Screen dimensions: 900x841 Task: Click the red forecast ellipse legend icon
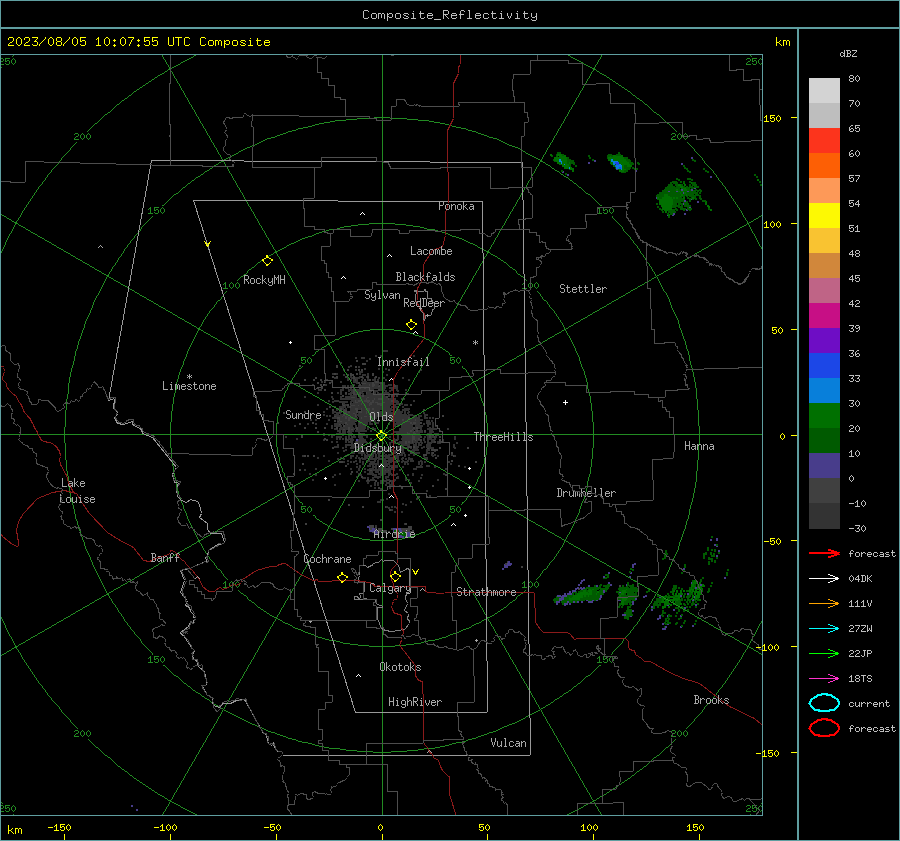(x=824, y=728)
